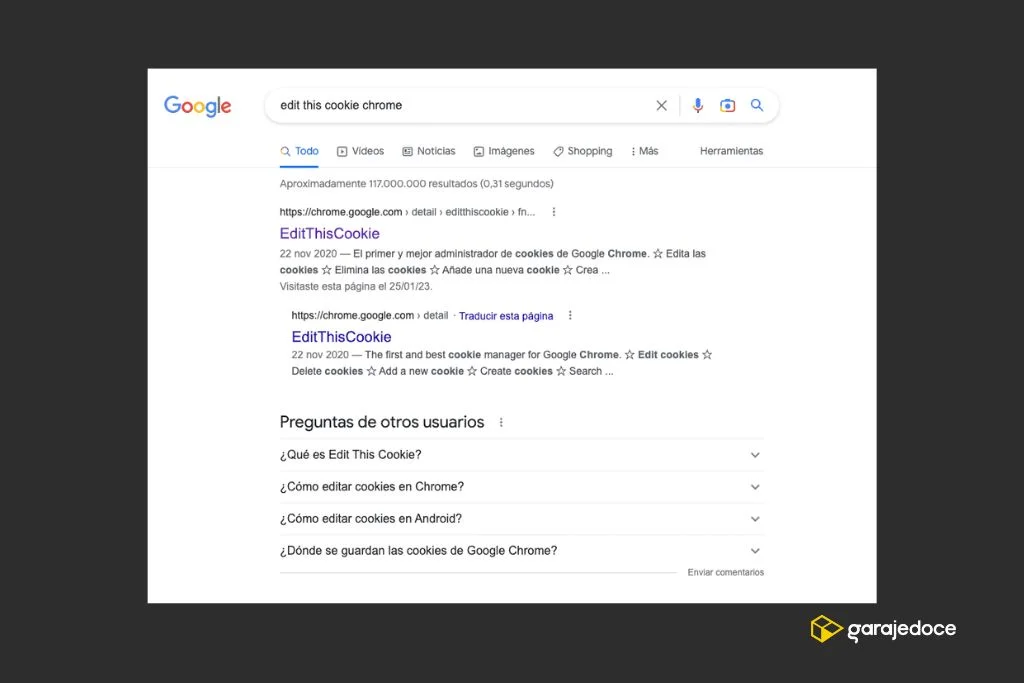The width and height of the screenshot is (1024, 683).
Task: Expand '¿Cómo editar cookies en Chrome?' question
Action: 521,487
